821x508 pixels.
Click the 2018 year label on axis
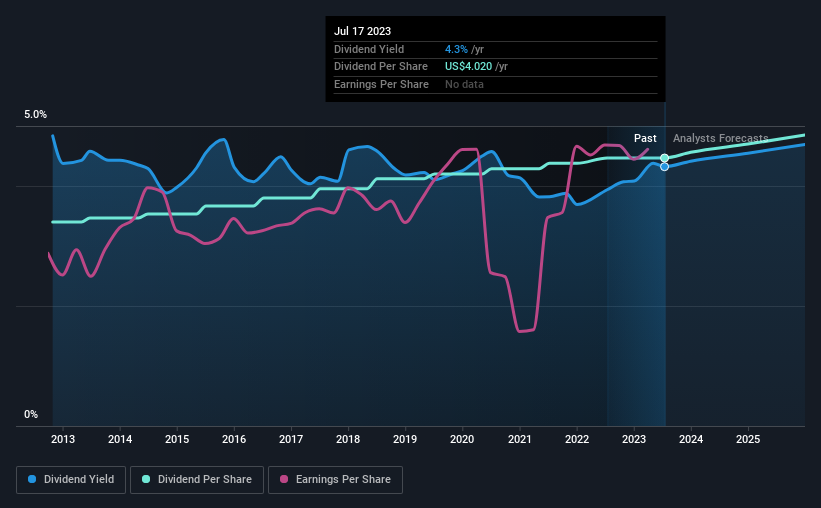pyautogui.click(x=348, y=439)
